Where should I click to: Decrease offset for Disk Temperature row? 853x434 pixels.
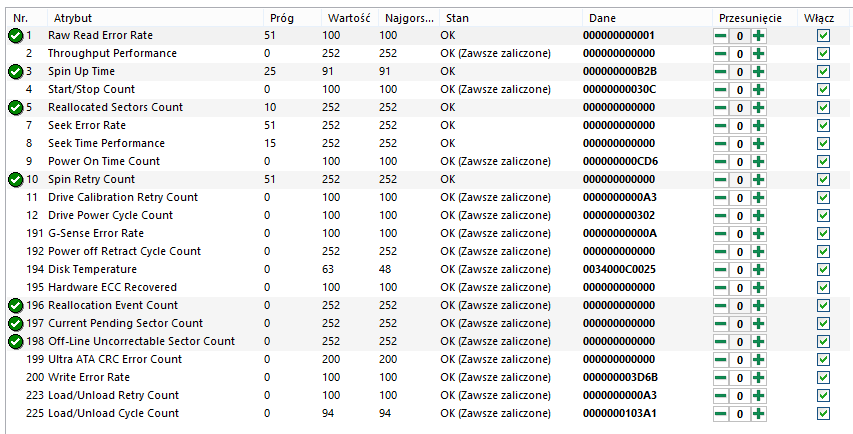pyautogui.click(x=720, y=270)
